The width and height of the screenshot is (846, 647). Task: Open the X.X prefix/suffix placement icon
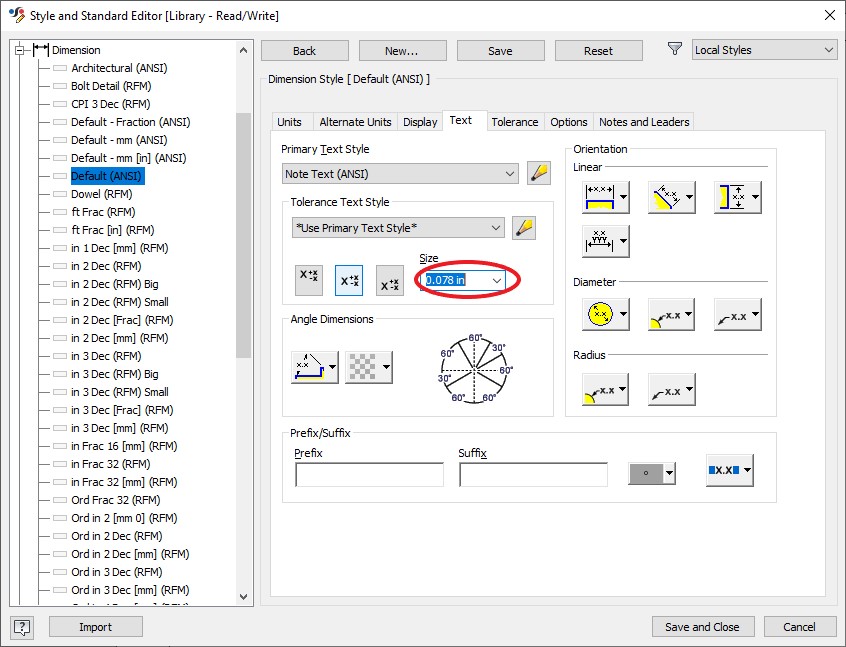coord(730,470)
